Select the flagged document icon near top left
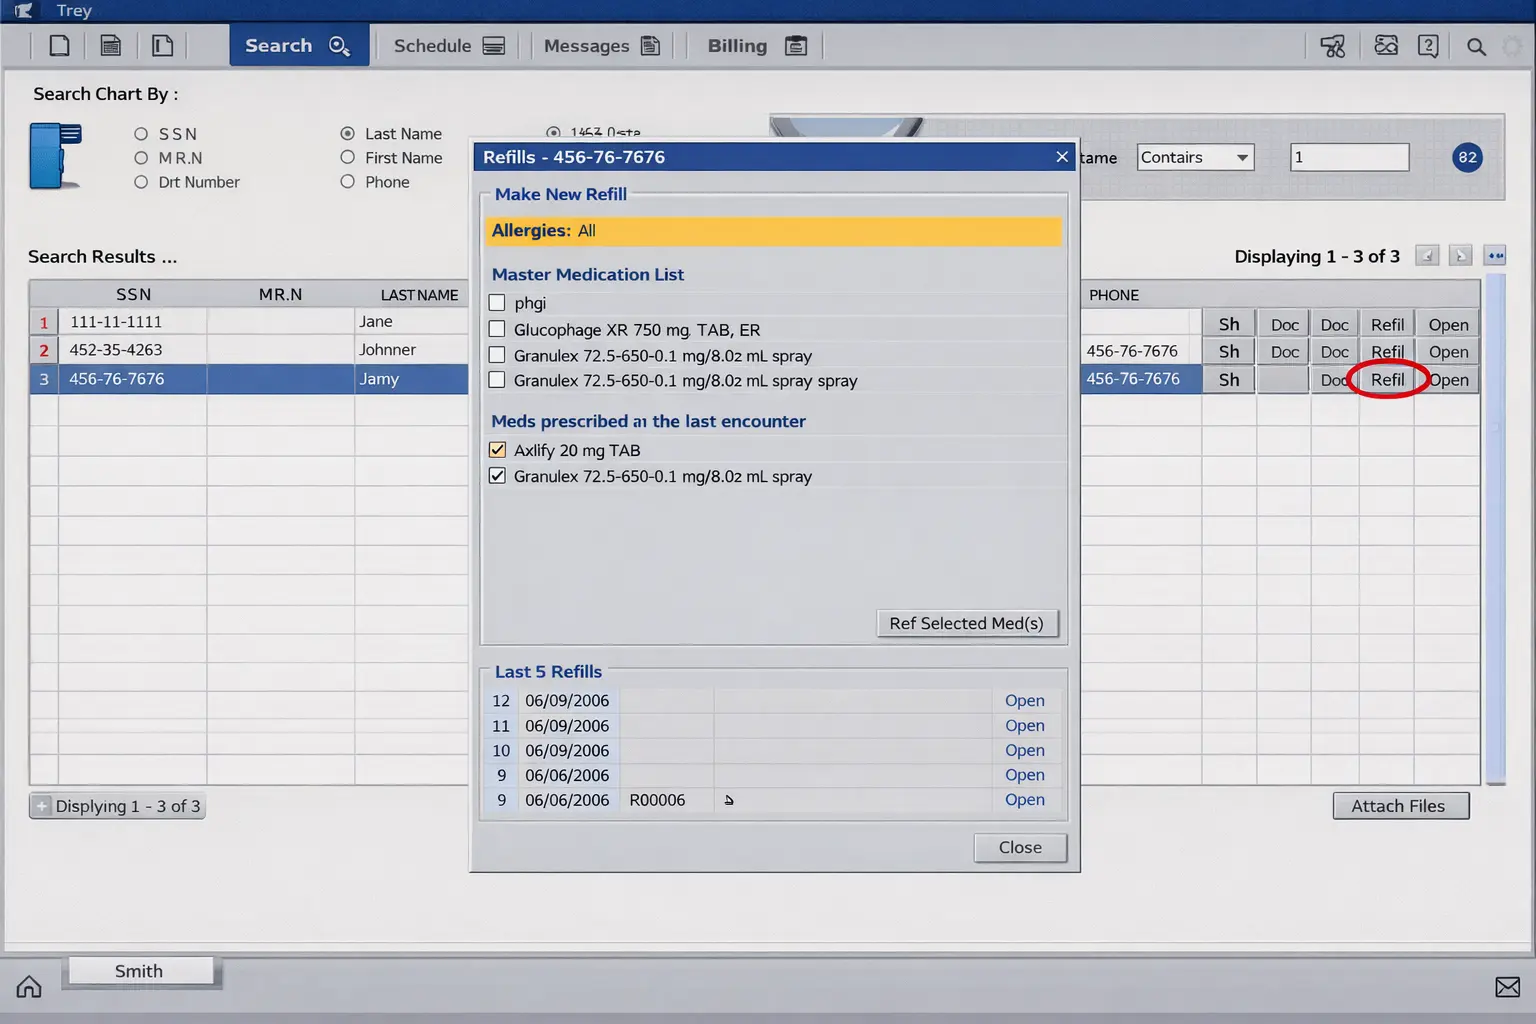Viewport: 1536px width, 1024px height. [162, 45]
